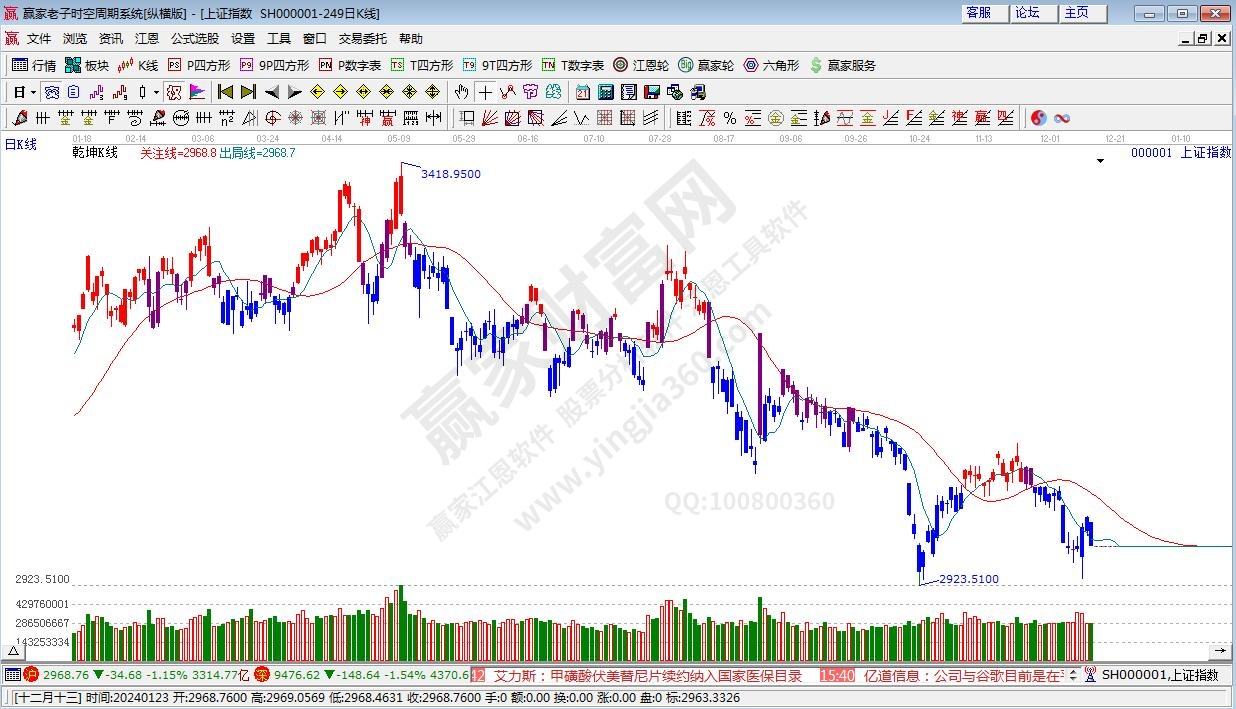
Task: Click the 客服 customer service button
Action: (978, 13)
